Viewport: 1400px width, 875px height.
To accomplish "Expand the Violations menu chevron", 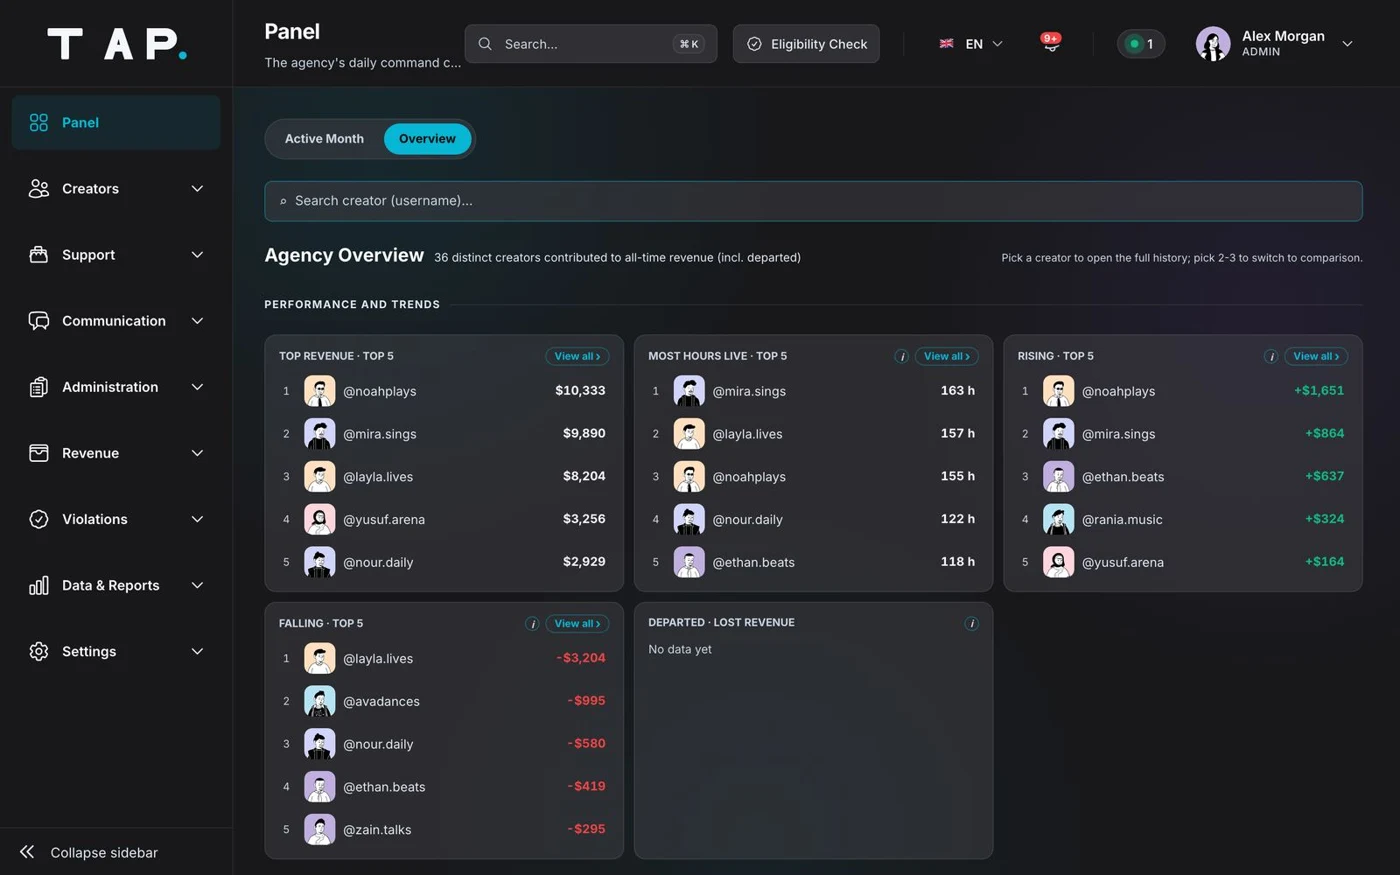I will tap(197, 519).
